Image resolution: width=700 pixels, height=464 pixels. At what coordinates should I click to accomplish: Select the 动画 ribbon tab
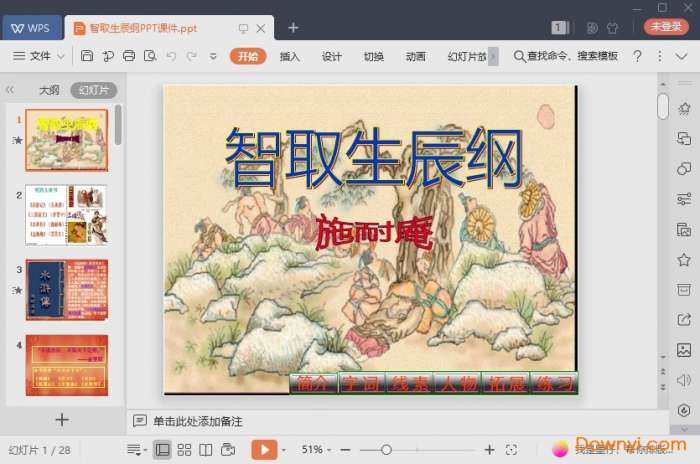(416, 56)
